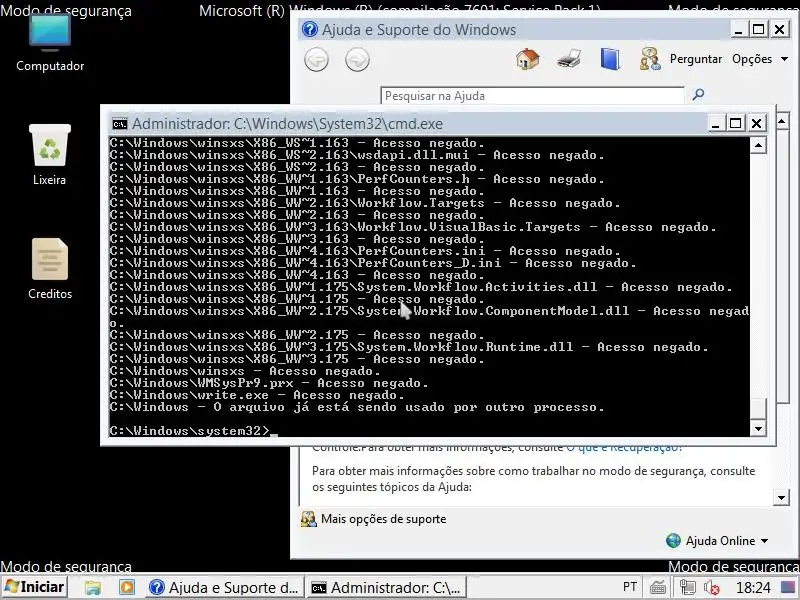Click the Help window title bar question icon
The width and height of the screenshot is (800, 600).
tap(310, 30)
